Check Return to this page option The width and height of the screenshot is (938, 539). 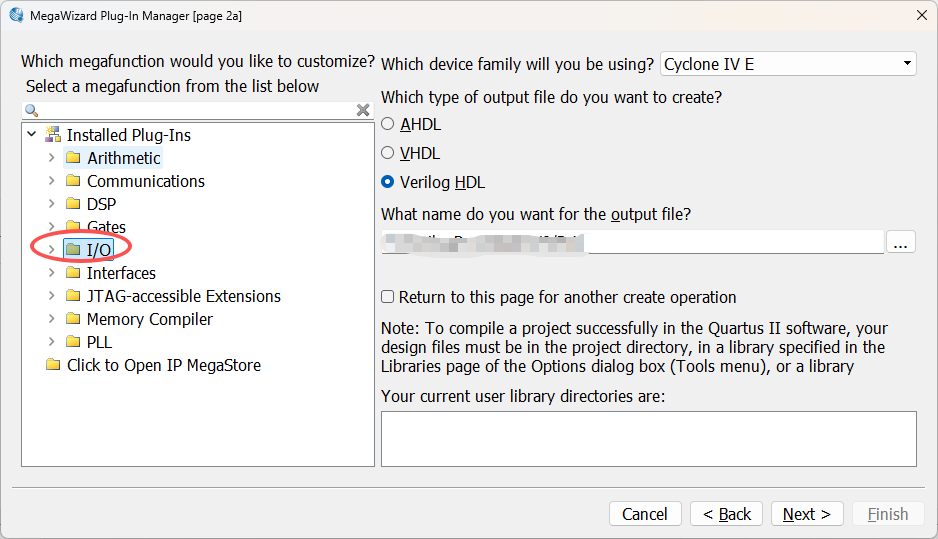point(388,297)
